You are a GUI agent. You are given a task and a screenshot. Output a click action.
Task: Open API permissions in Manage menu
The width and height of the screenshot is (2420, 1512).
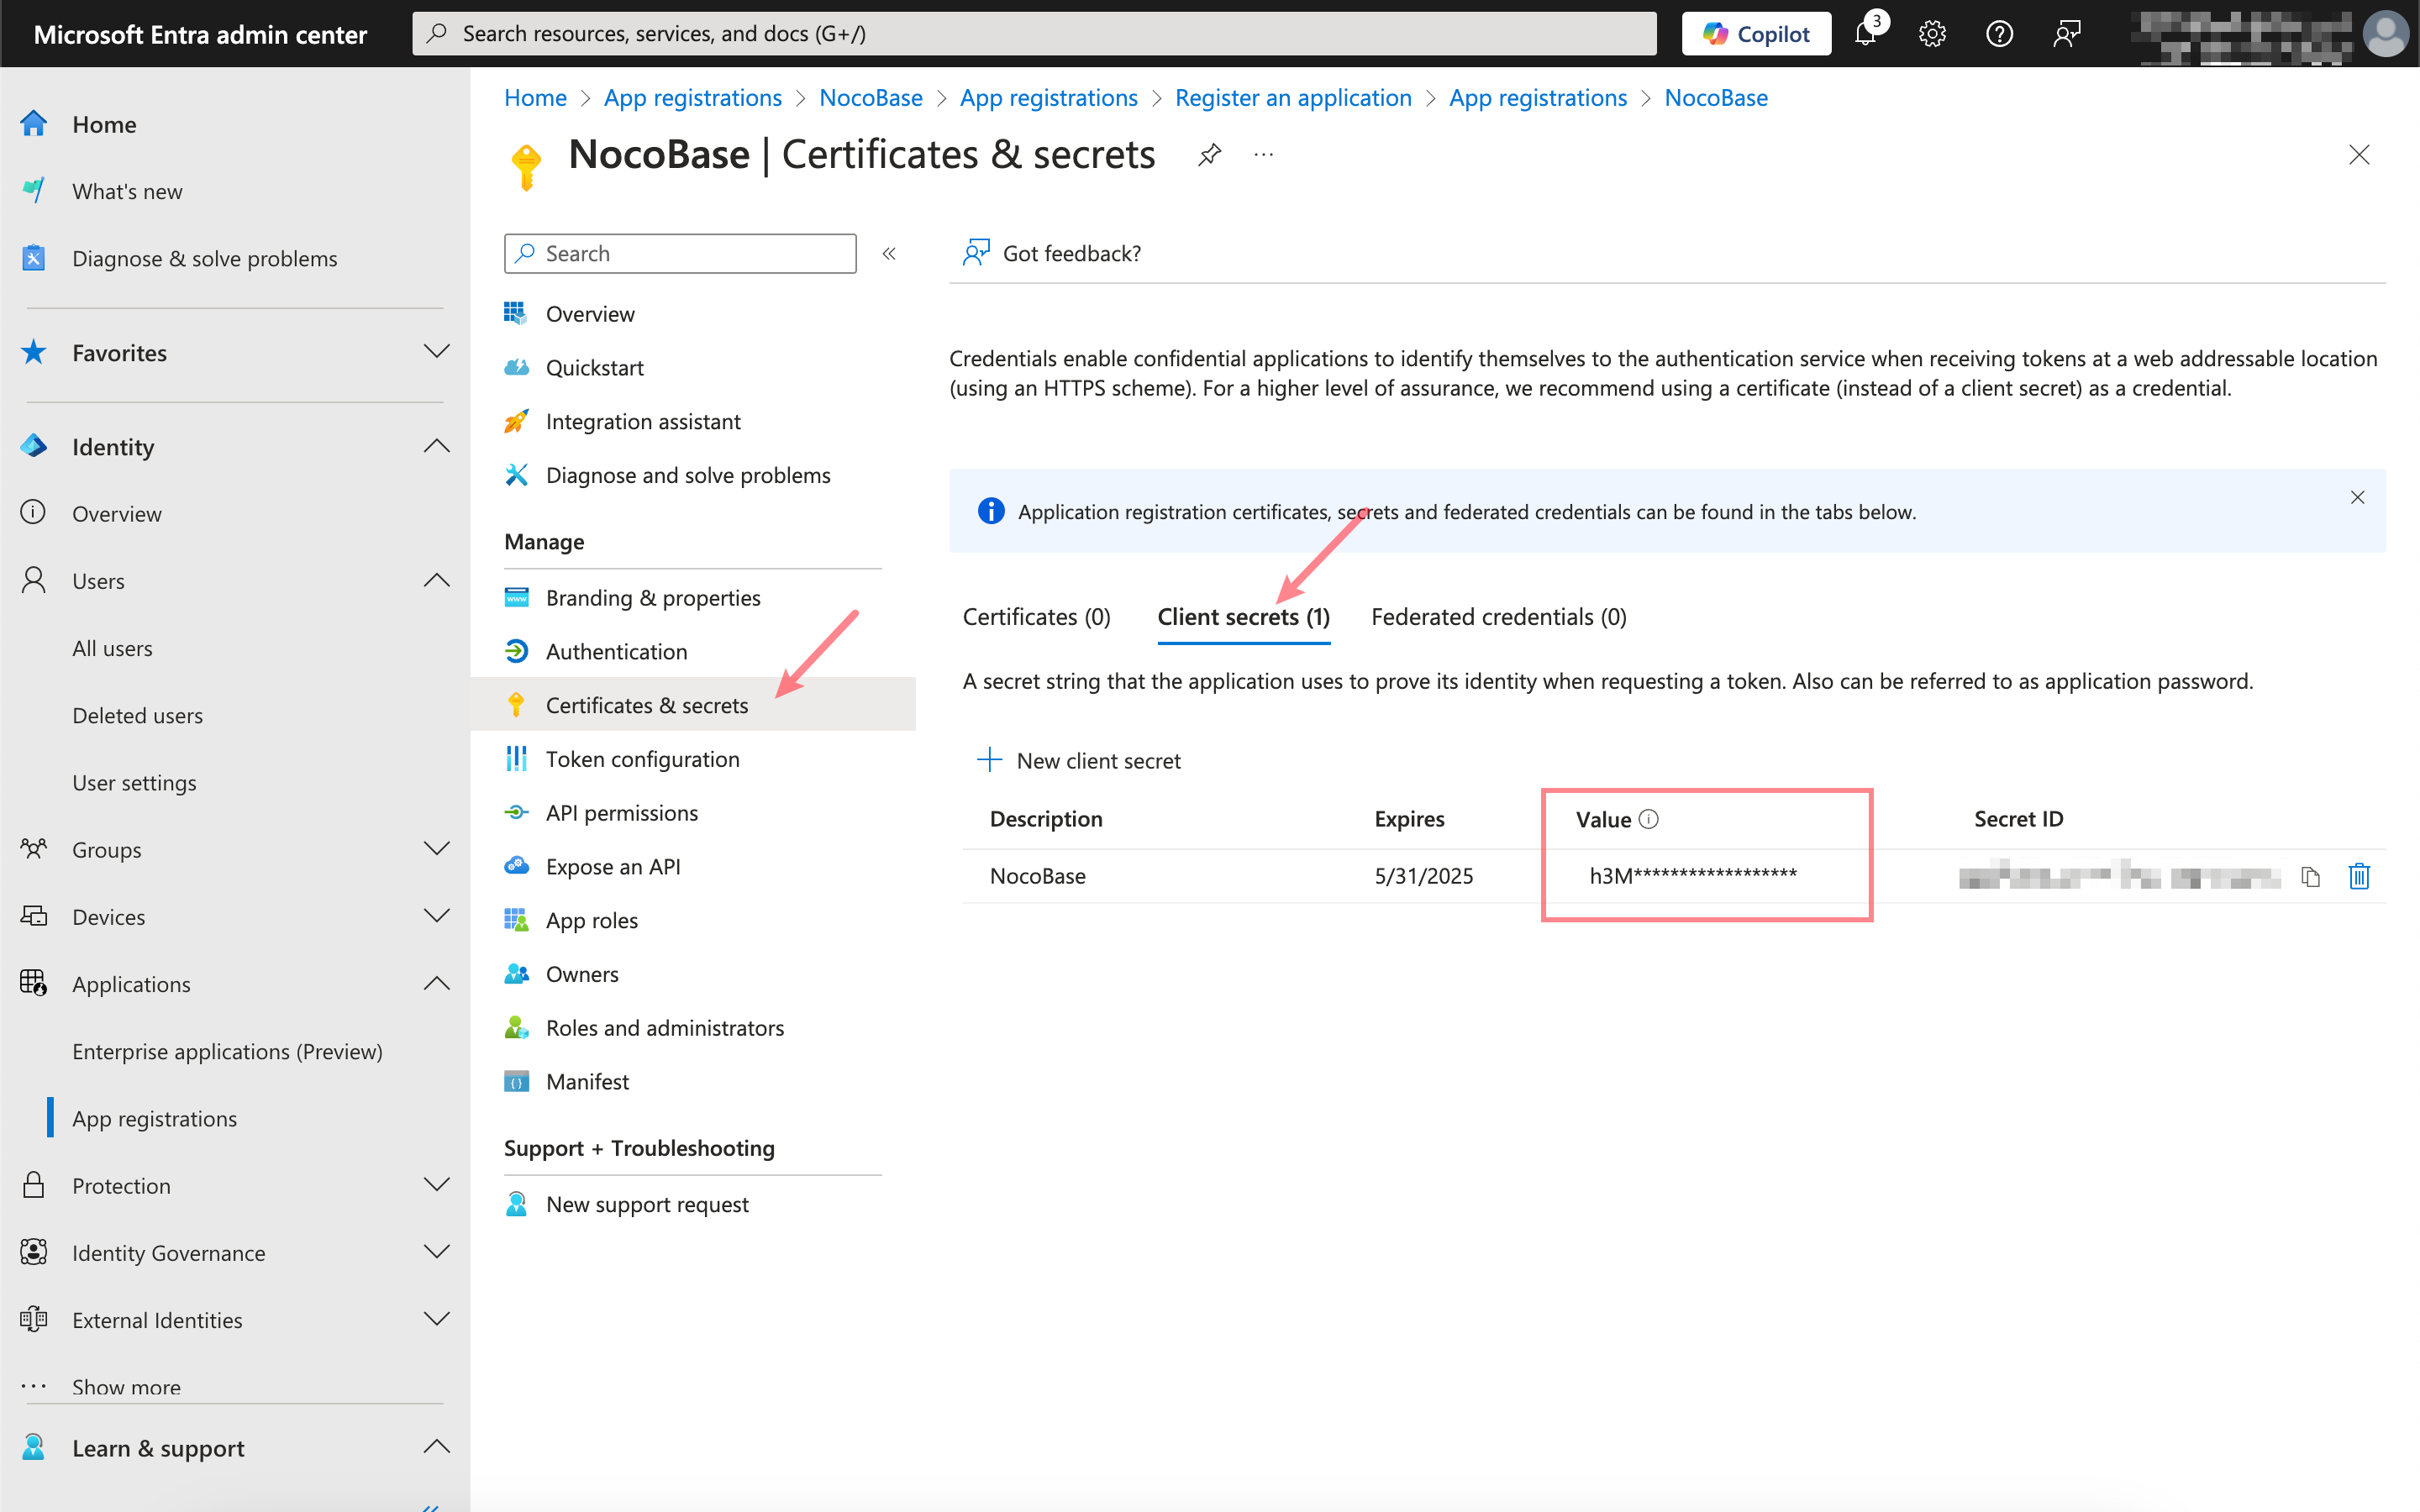(x=621, y=813)
